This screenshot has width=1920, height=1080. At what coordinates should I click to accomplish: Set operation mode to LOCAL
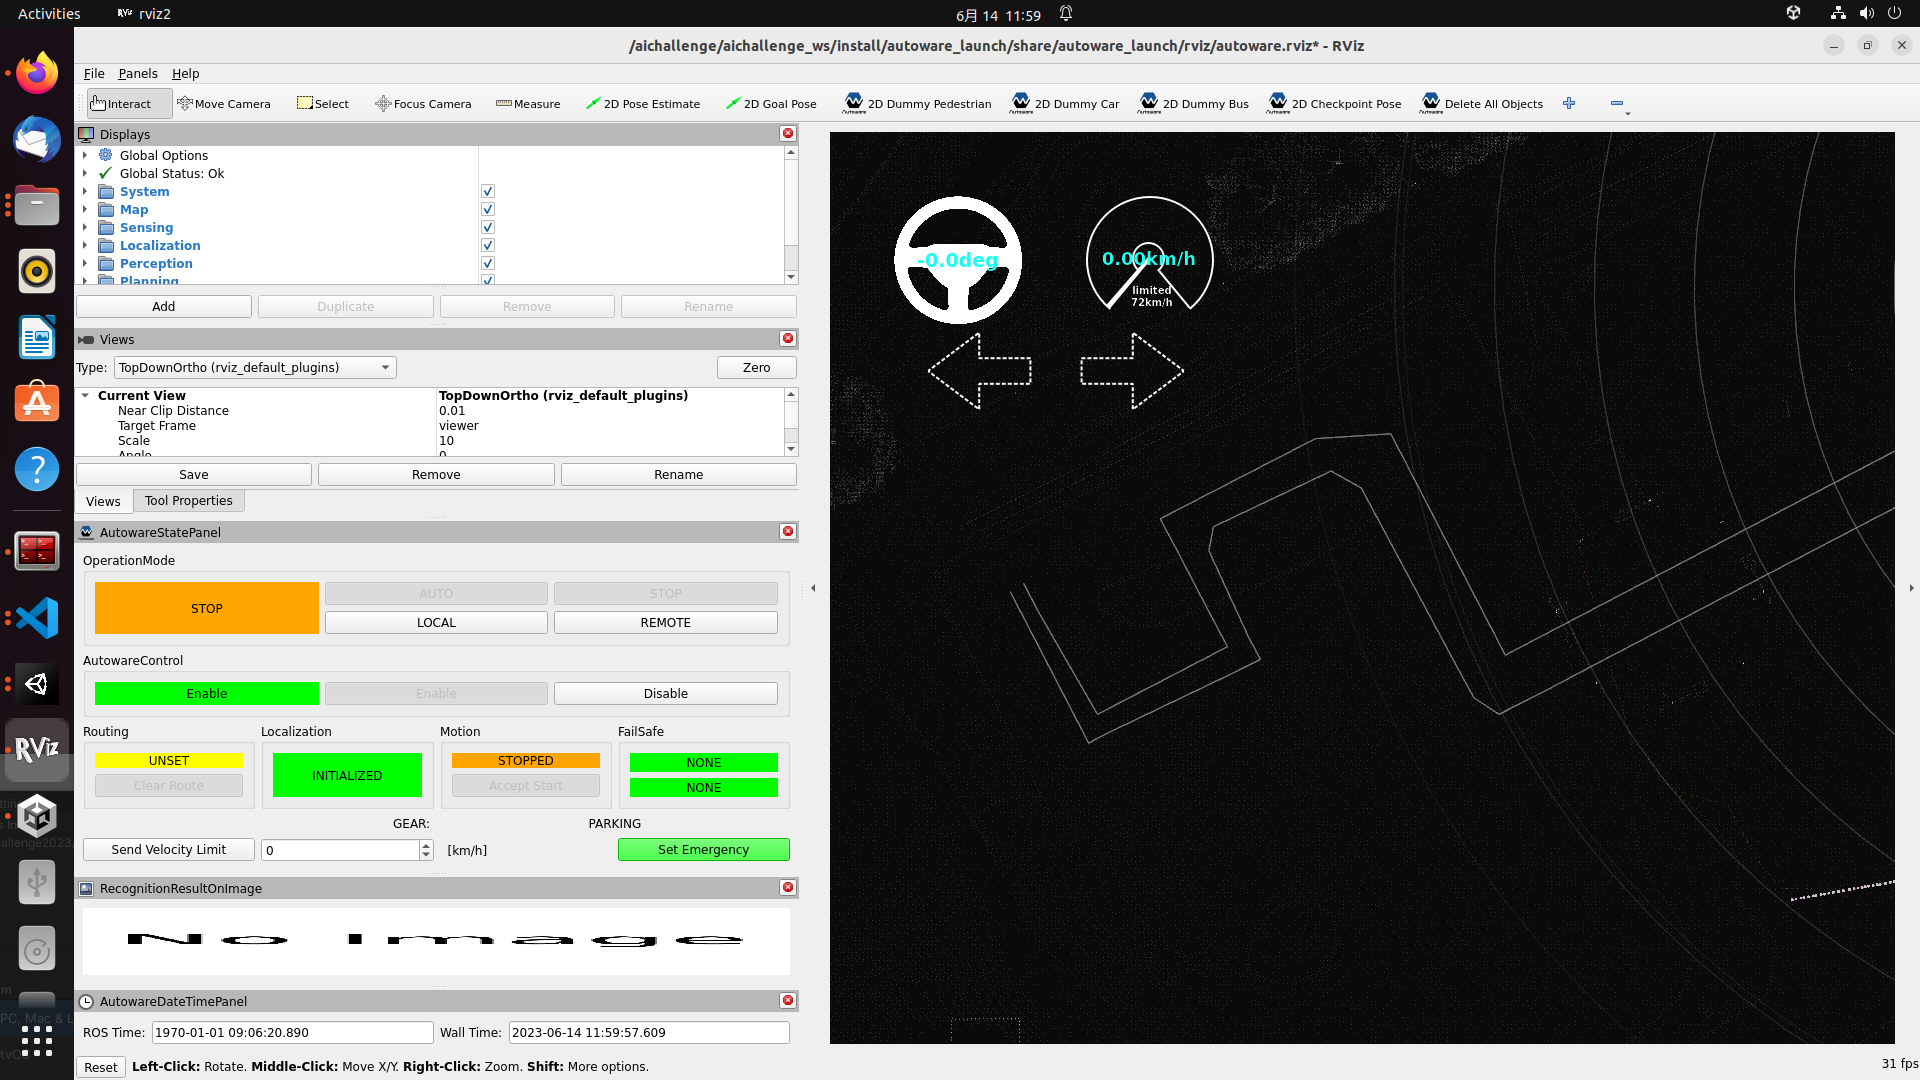[436, 623]
